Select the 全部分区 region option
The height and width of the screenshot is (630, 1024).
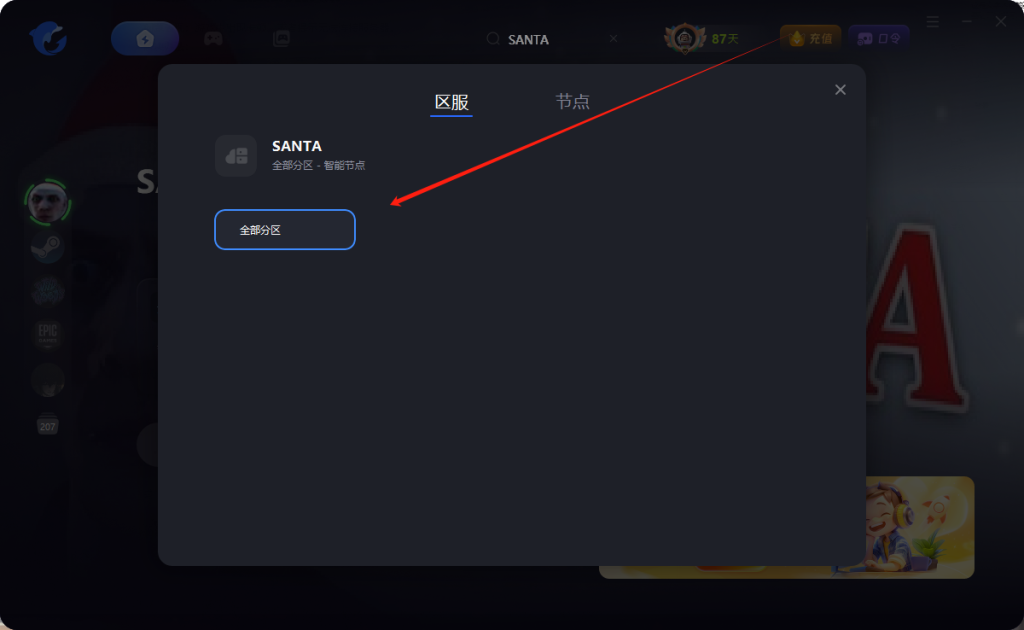pyautogui.click(x=285, y=230)
